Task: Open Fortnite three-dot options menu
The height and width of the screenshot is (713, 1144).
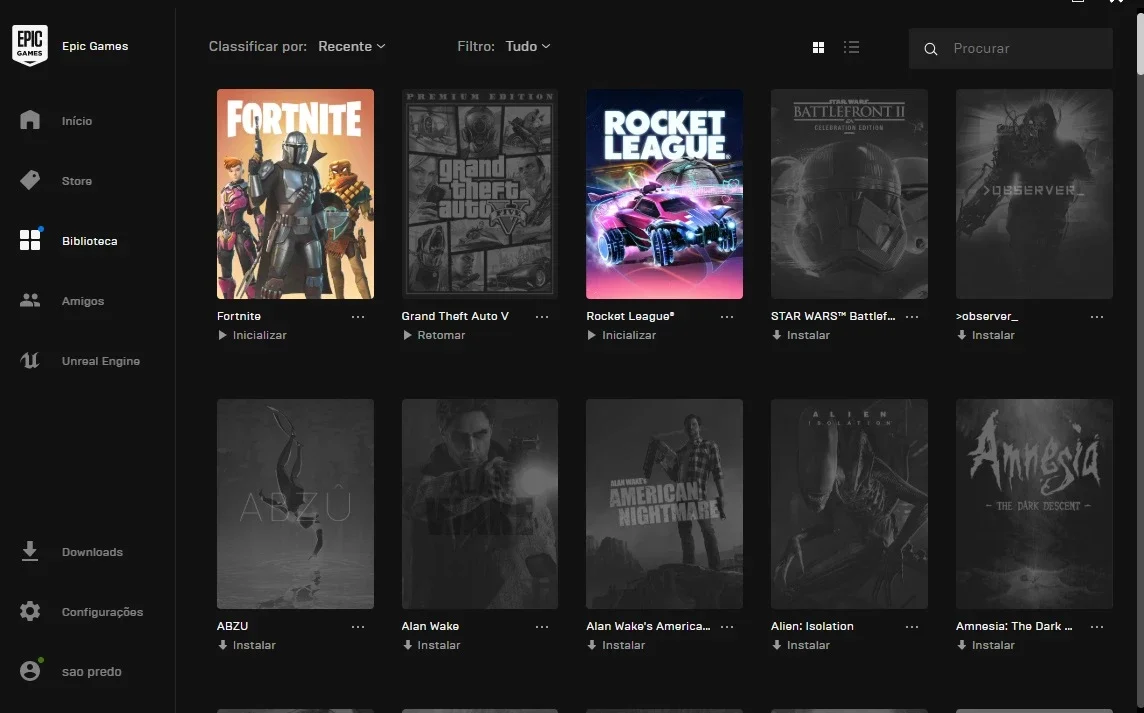Action: 358,317
